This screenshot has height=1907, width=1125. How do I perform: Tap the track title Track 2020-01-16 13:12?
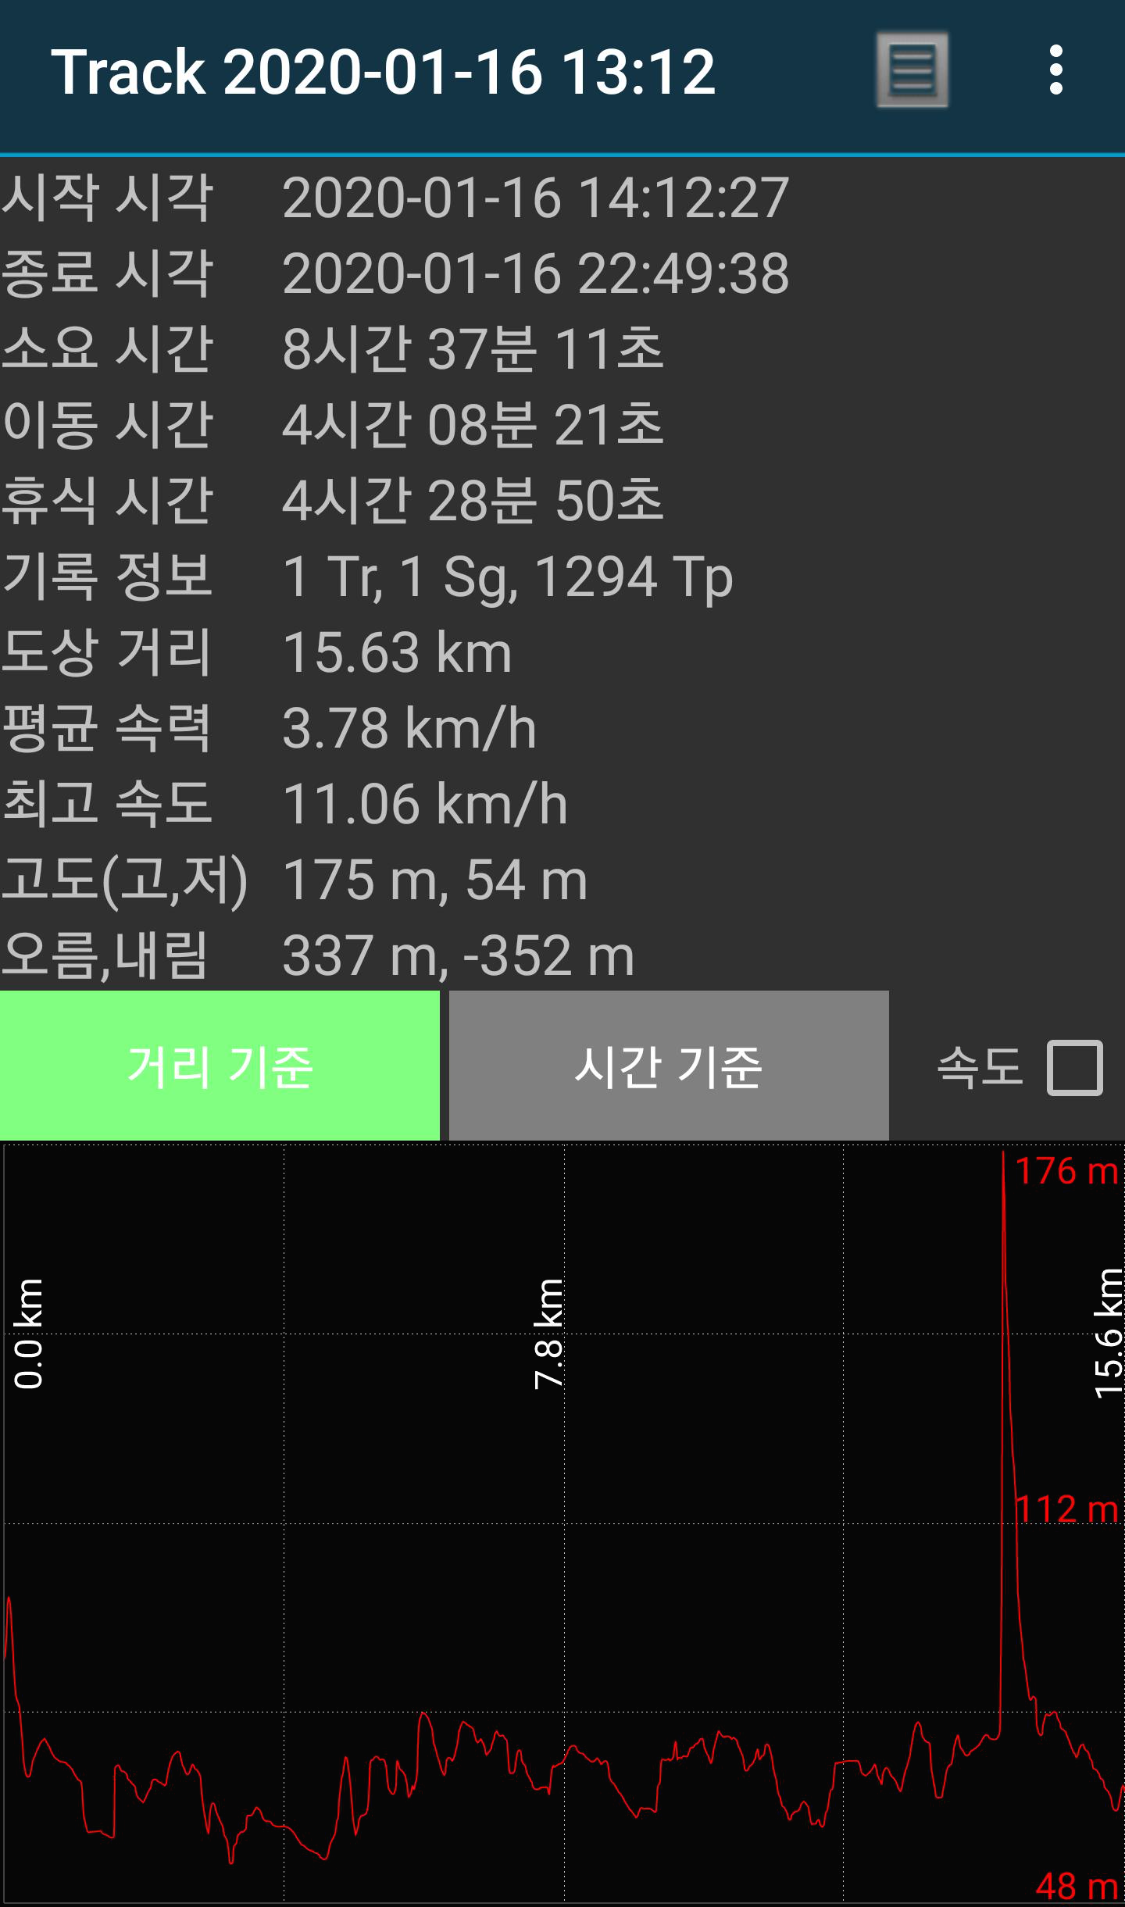(x=383, y=72)
